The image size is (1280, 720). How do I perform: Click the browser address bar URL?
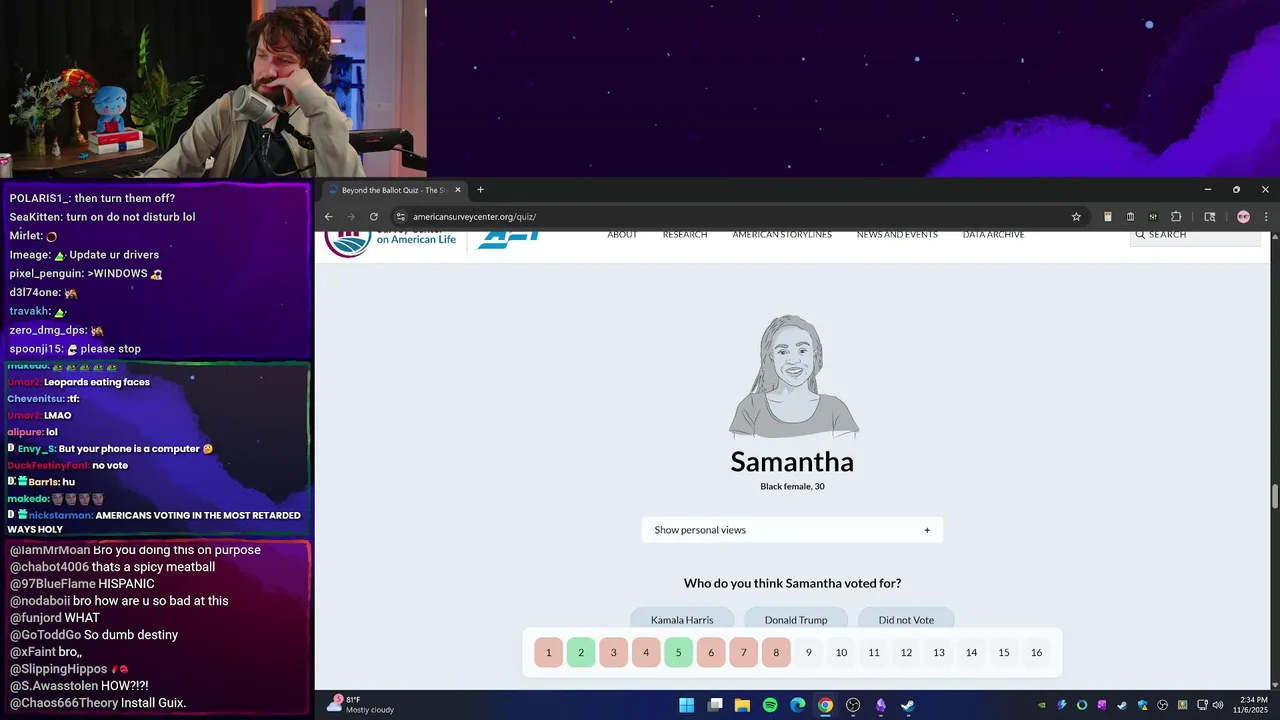[x=475, y=217]
